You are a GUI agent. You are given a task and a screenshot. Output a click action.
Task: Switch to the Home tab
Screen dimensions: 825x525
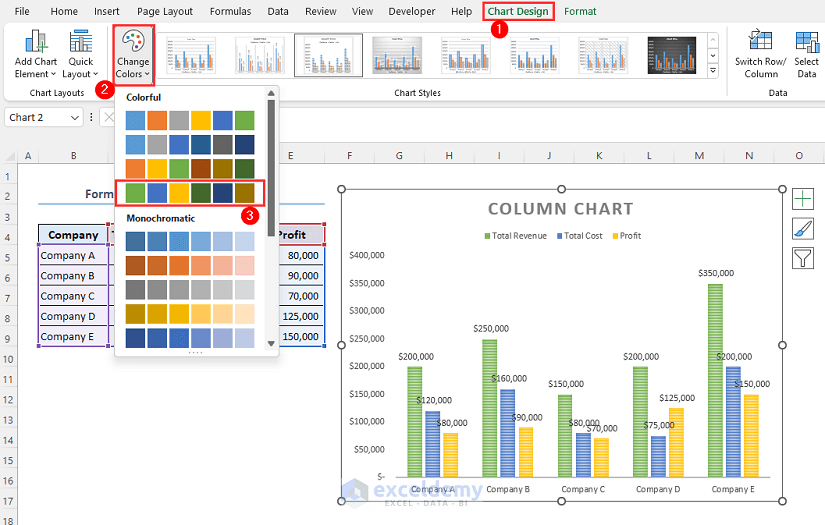pyautogui.click(x=64, y=11)
